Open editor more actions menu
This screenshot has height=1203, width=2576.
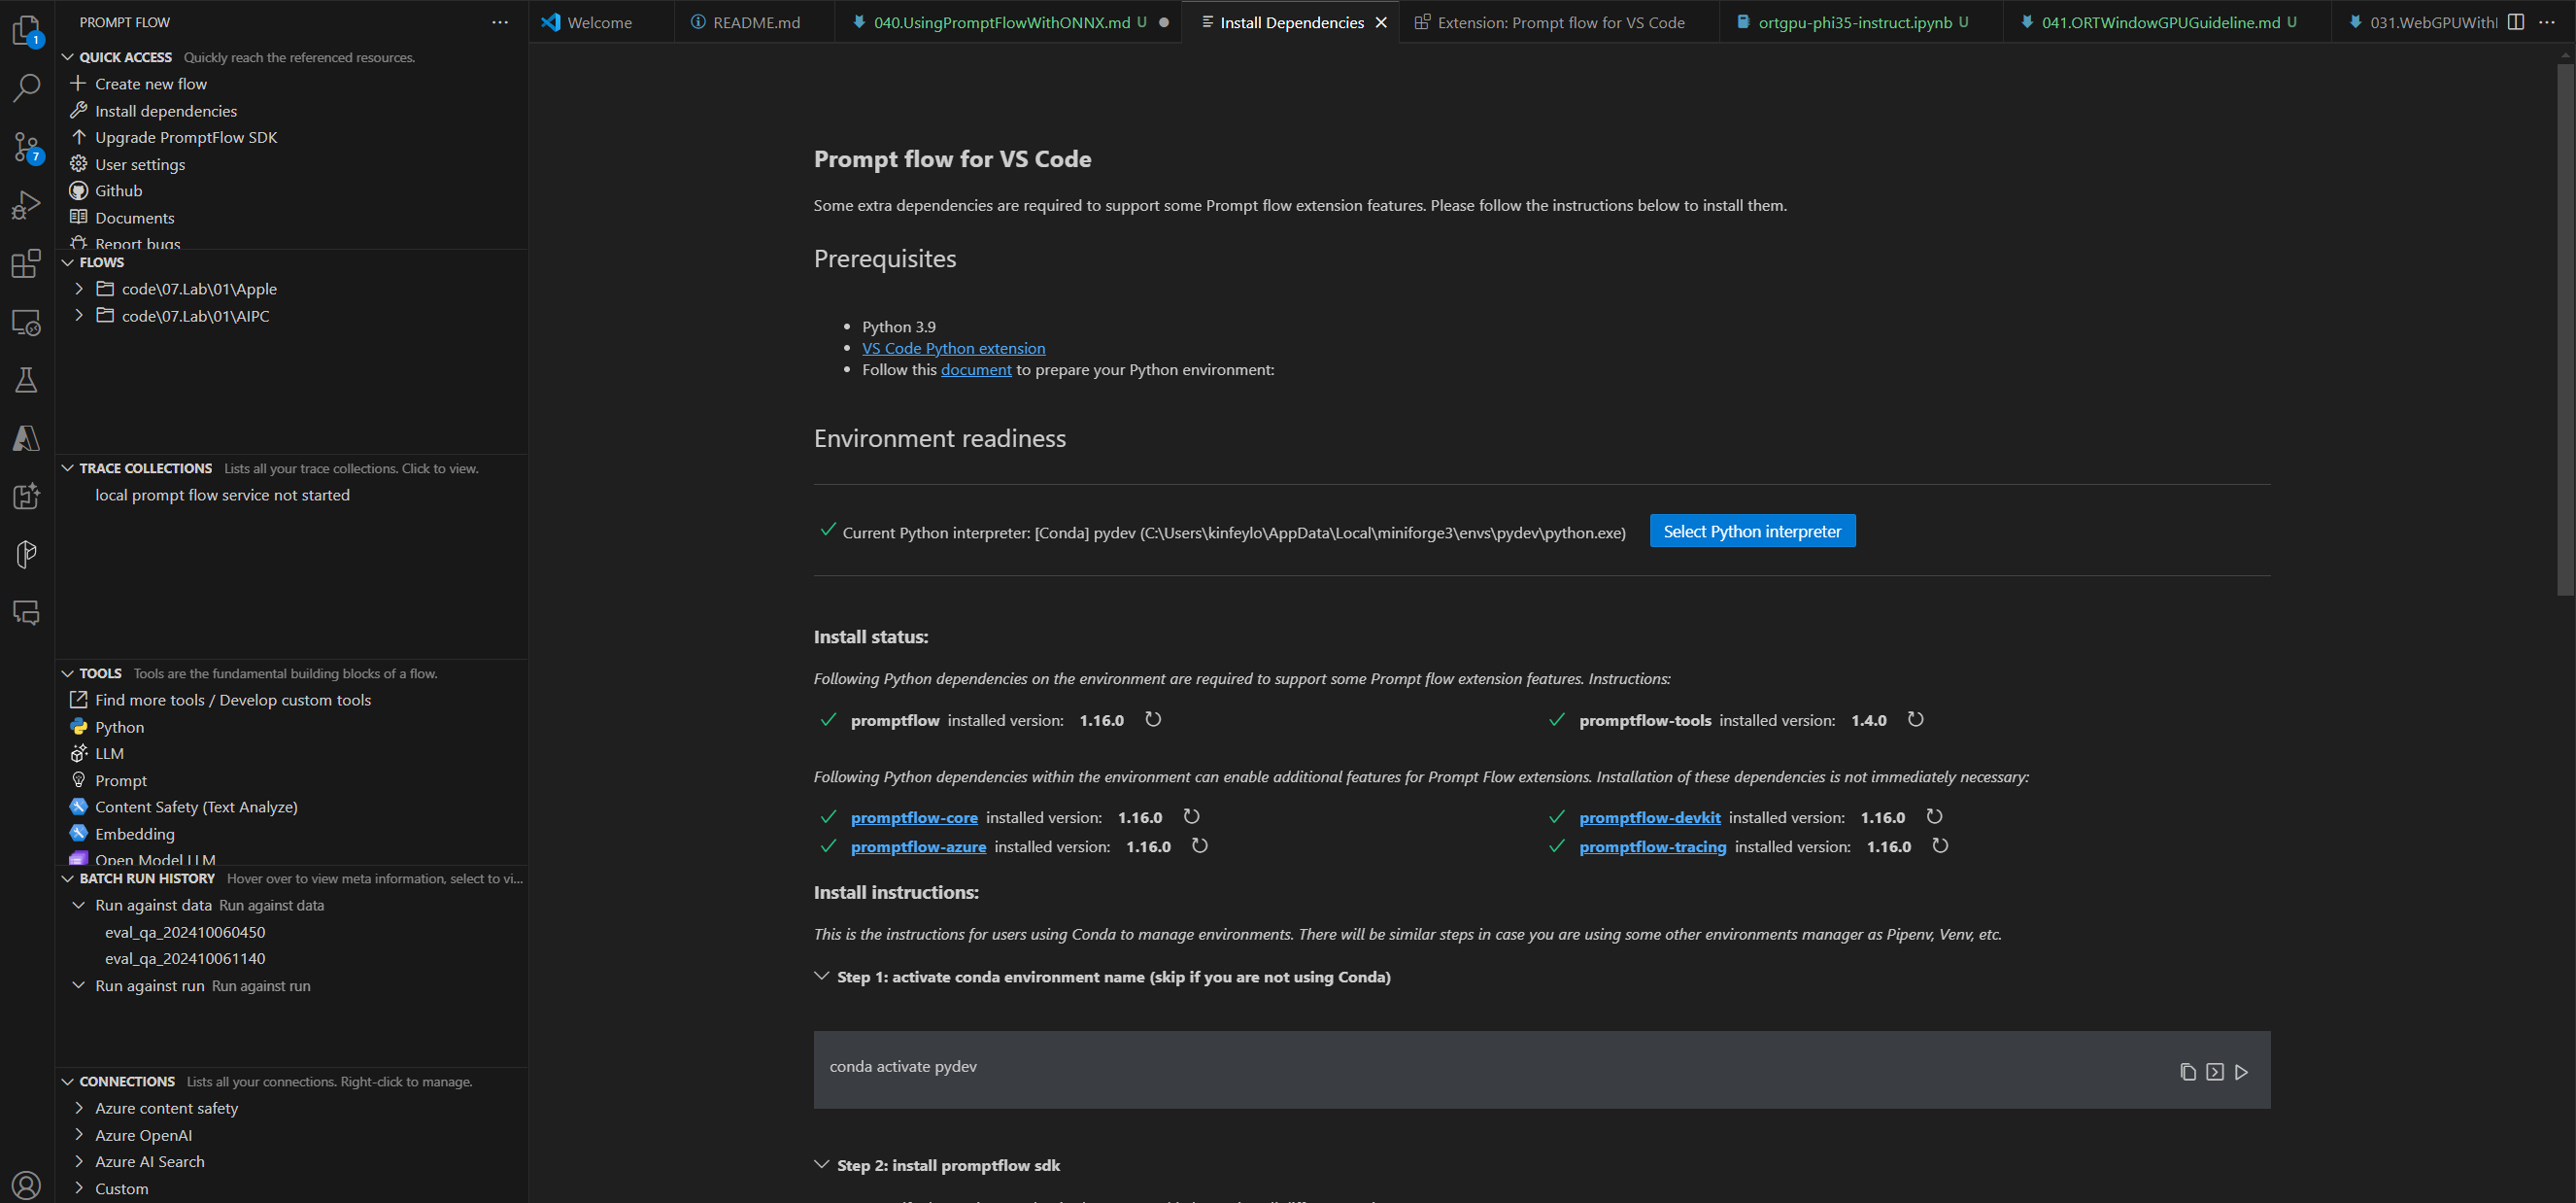pyautogui.click(x=2547, y=22)
